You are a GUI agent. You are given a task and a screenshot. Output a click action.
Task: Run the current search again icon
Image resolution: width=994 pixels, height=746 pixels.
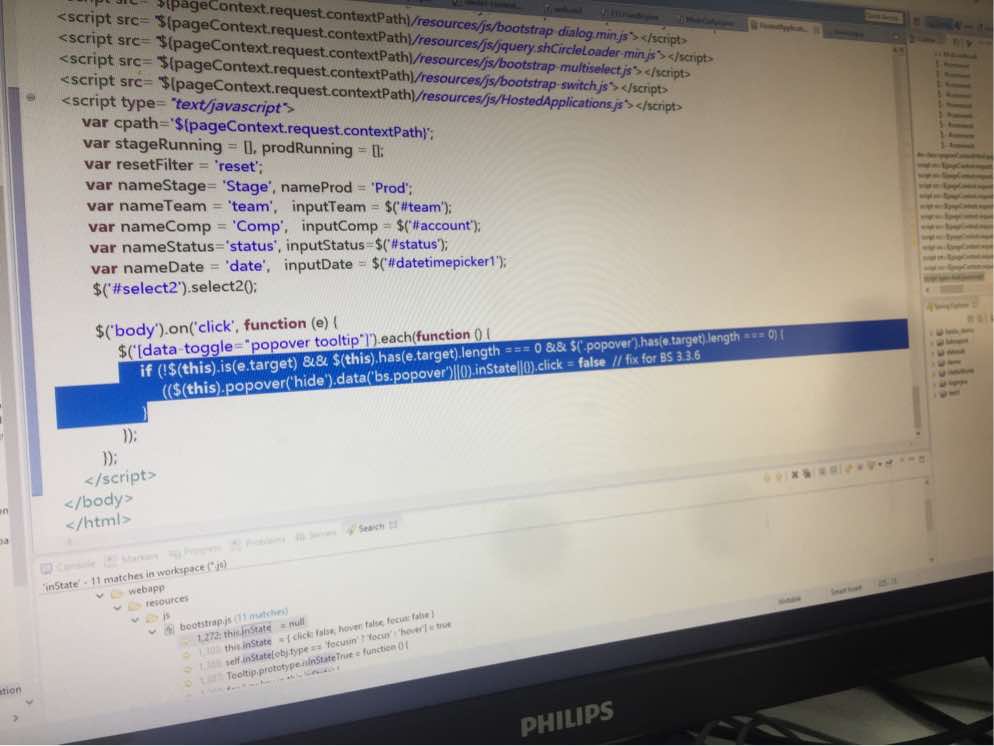(x=850, y=467)
